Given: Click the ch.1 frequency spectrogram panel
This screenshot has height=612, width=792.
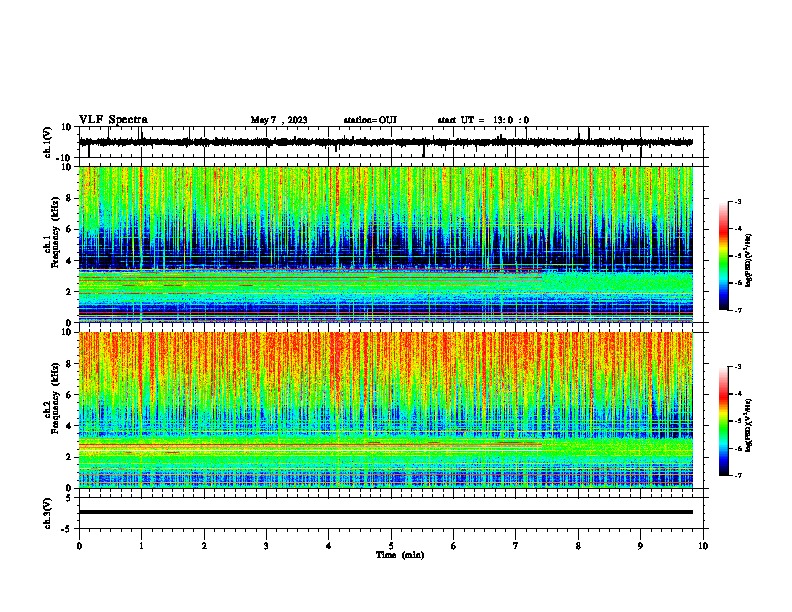Looking at the screenshot, I should [x=385, y=244].
